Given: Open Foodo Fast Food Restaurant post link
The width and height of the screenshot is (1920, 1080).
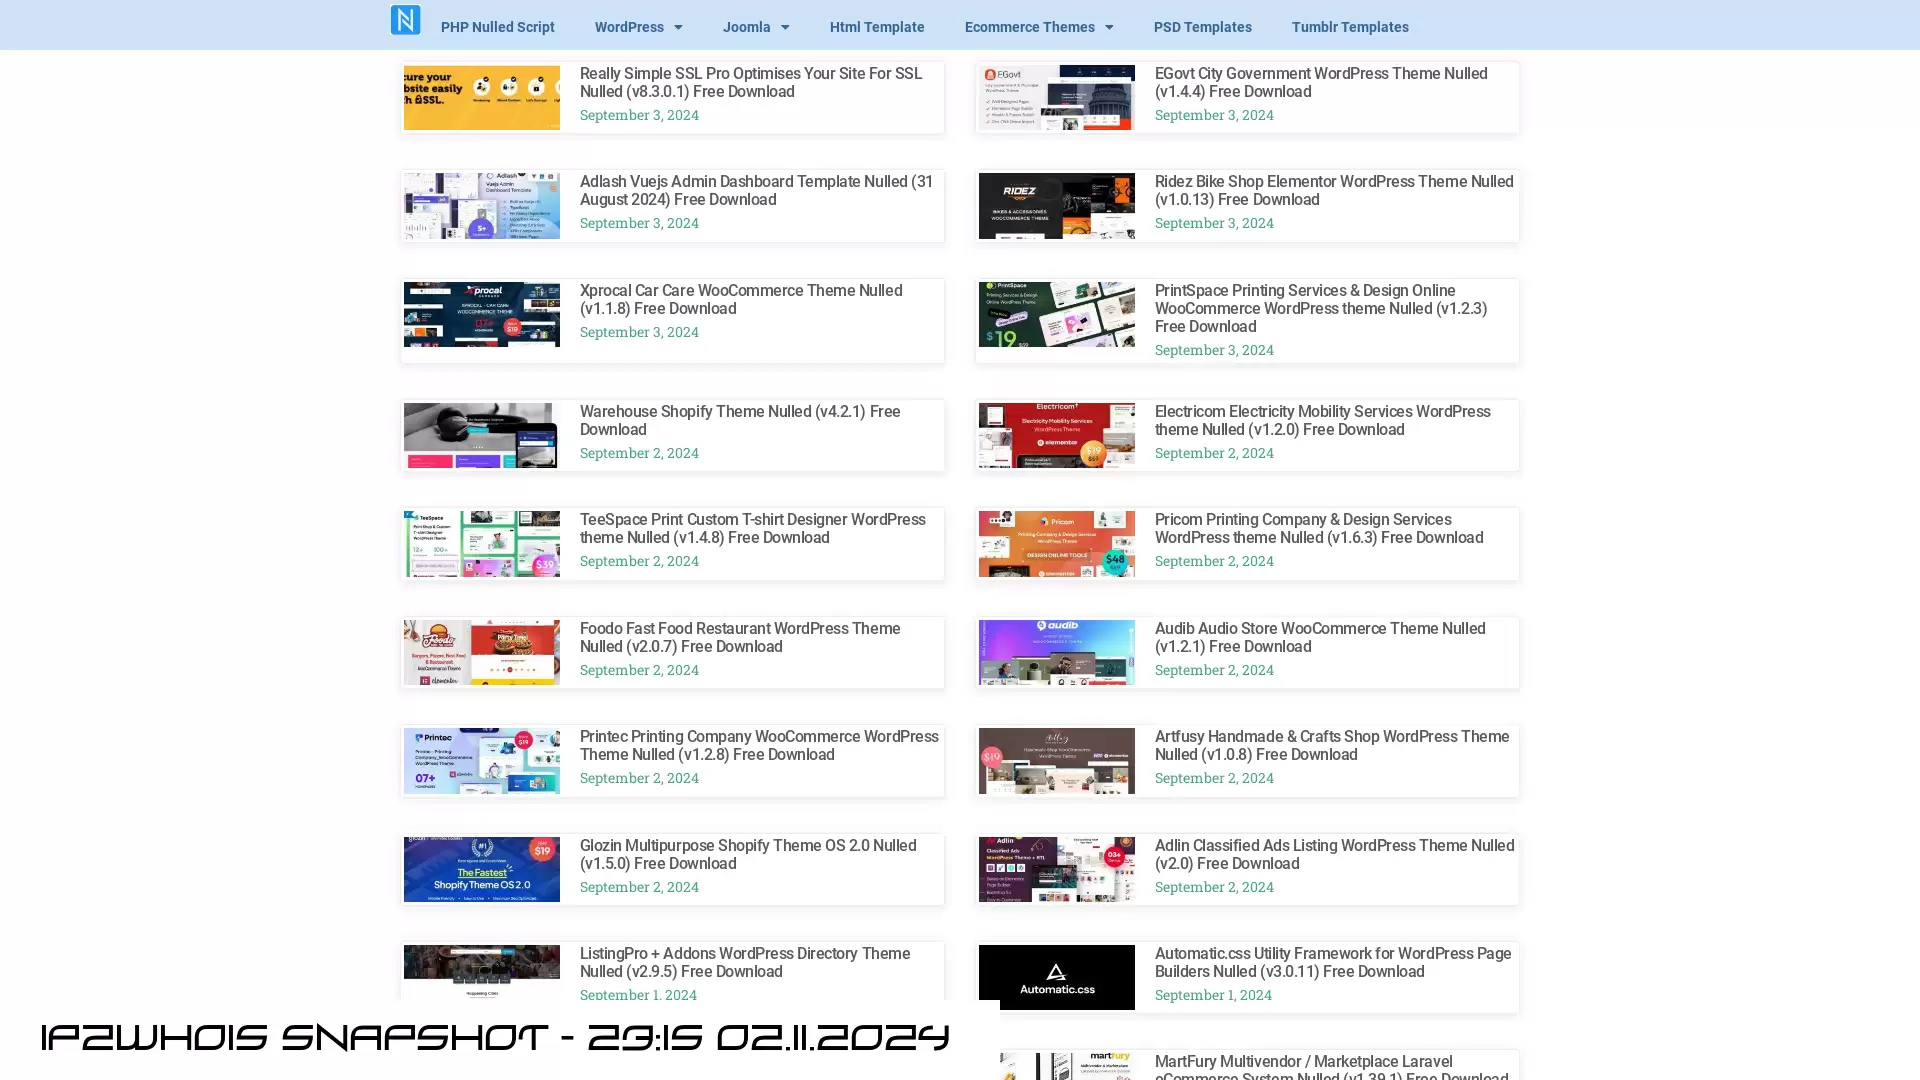Looking at the screenshot, I should (739, 638).
